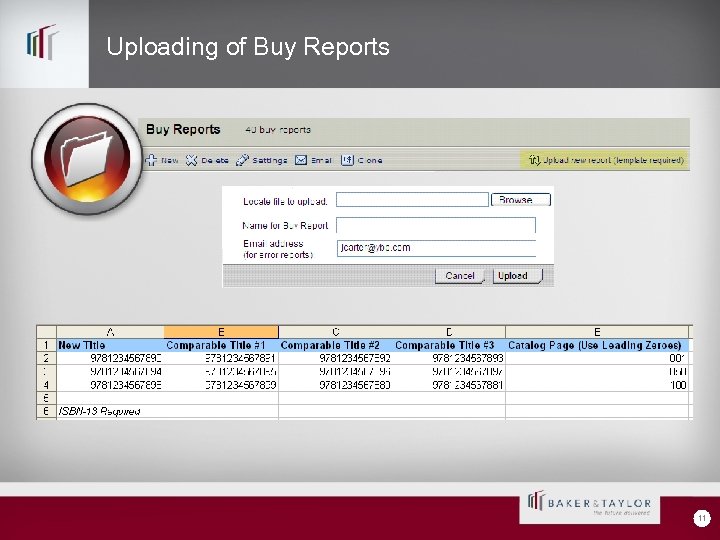Select column A header

click(x=110, y=332)
